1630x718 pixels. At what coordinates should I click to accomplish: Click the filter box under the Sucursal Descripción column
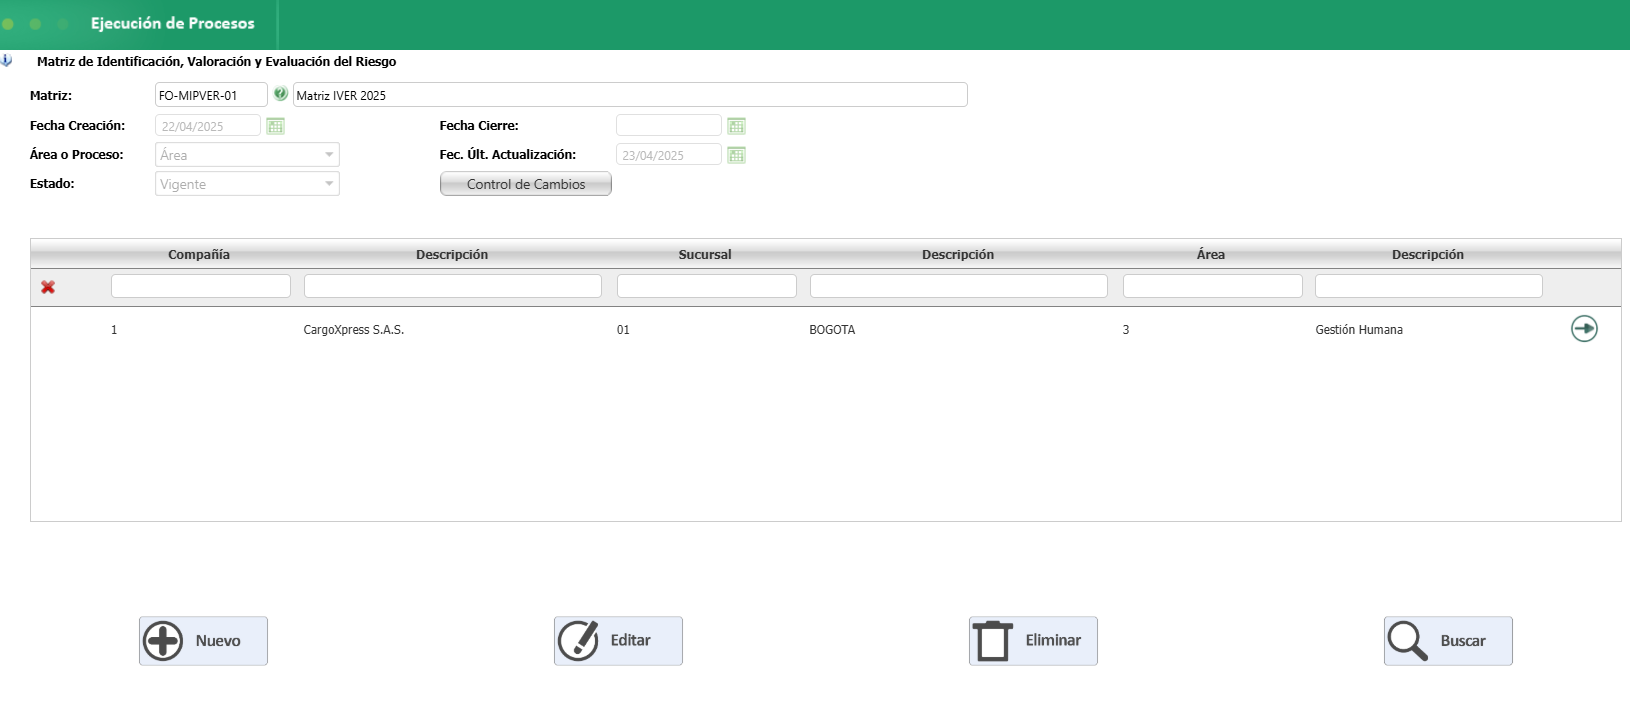959,286
